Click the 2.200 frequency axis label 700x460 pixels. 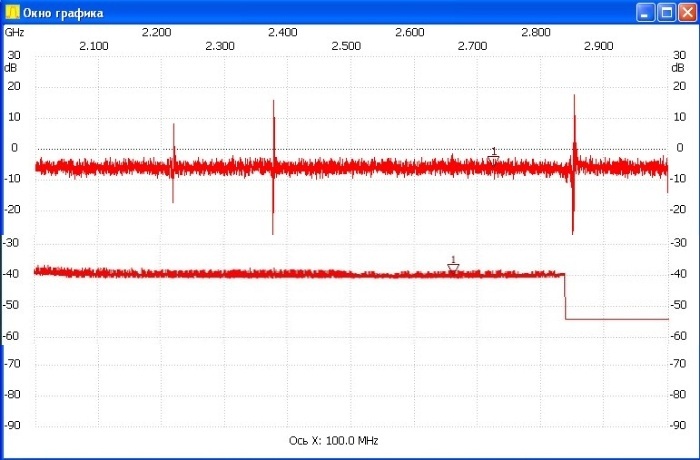tap(157, 32)
